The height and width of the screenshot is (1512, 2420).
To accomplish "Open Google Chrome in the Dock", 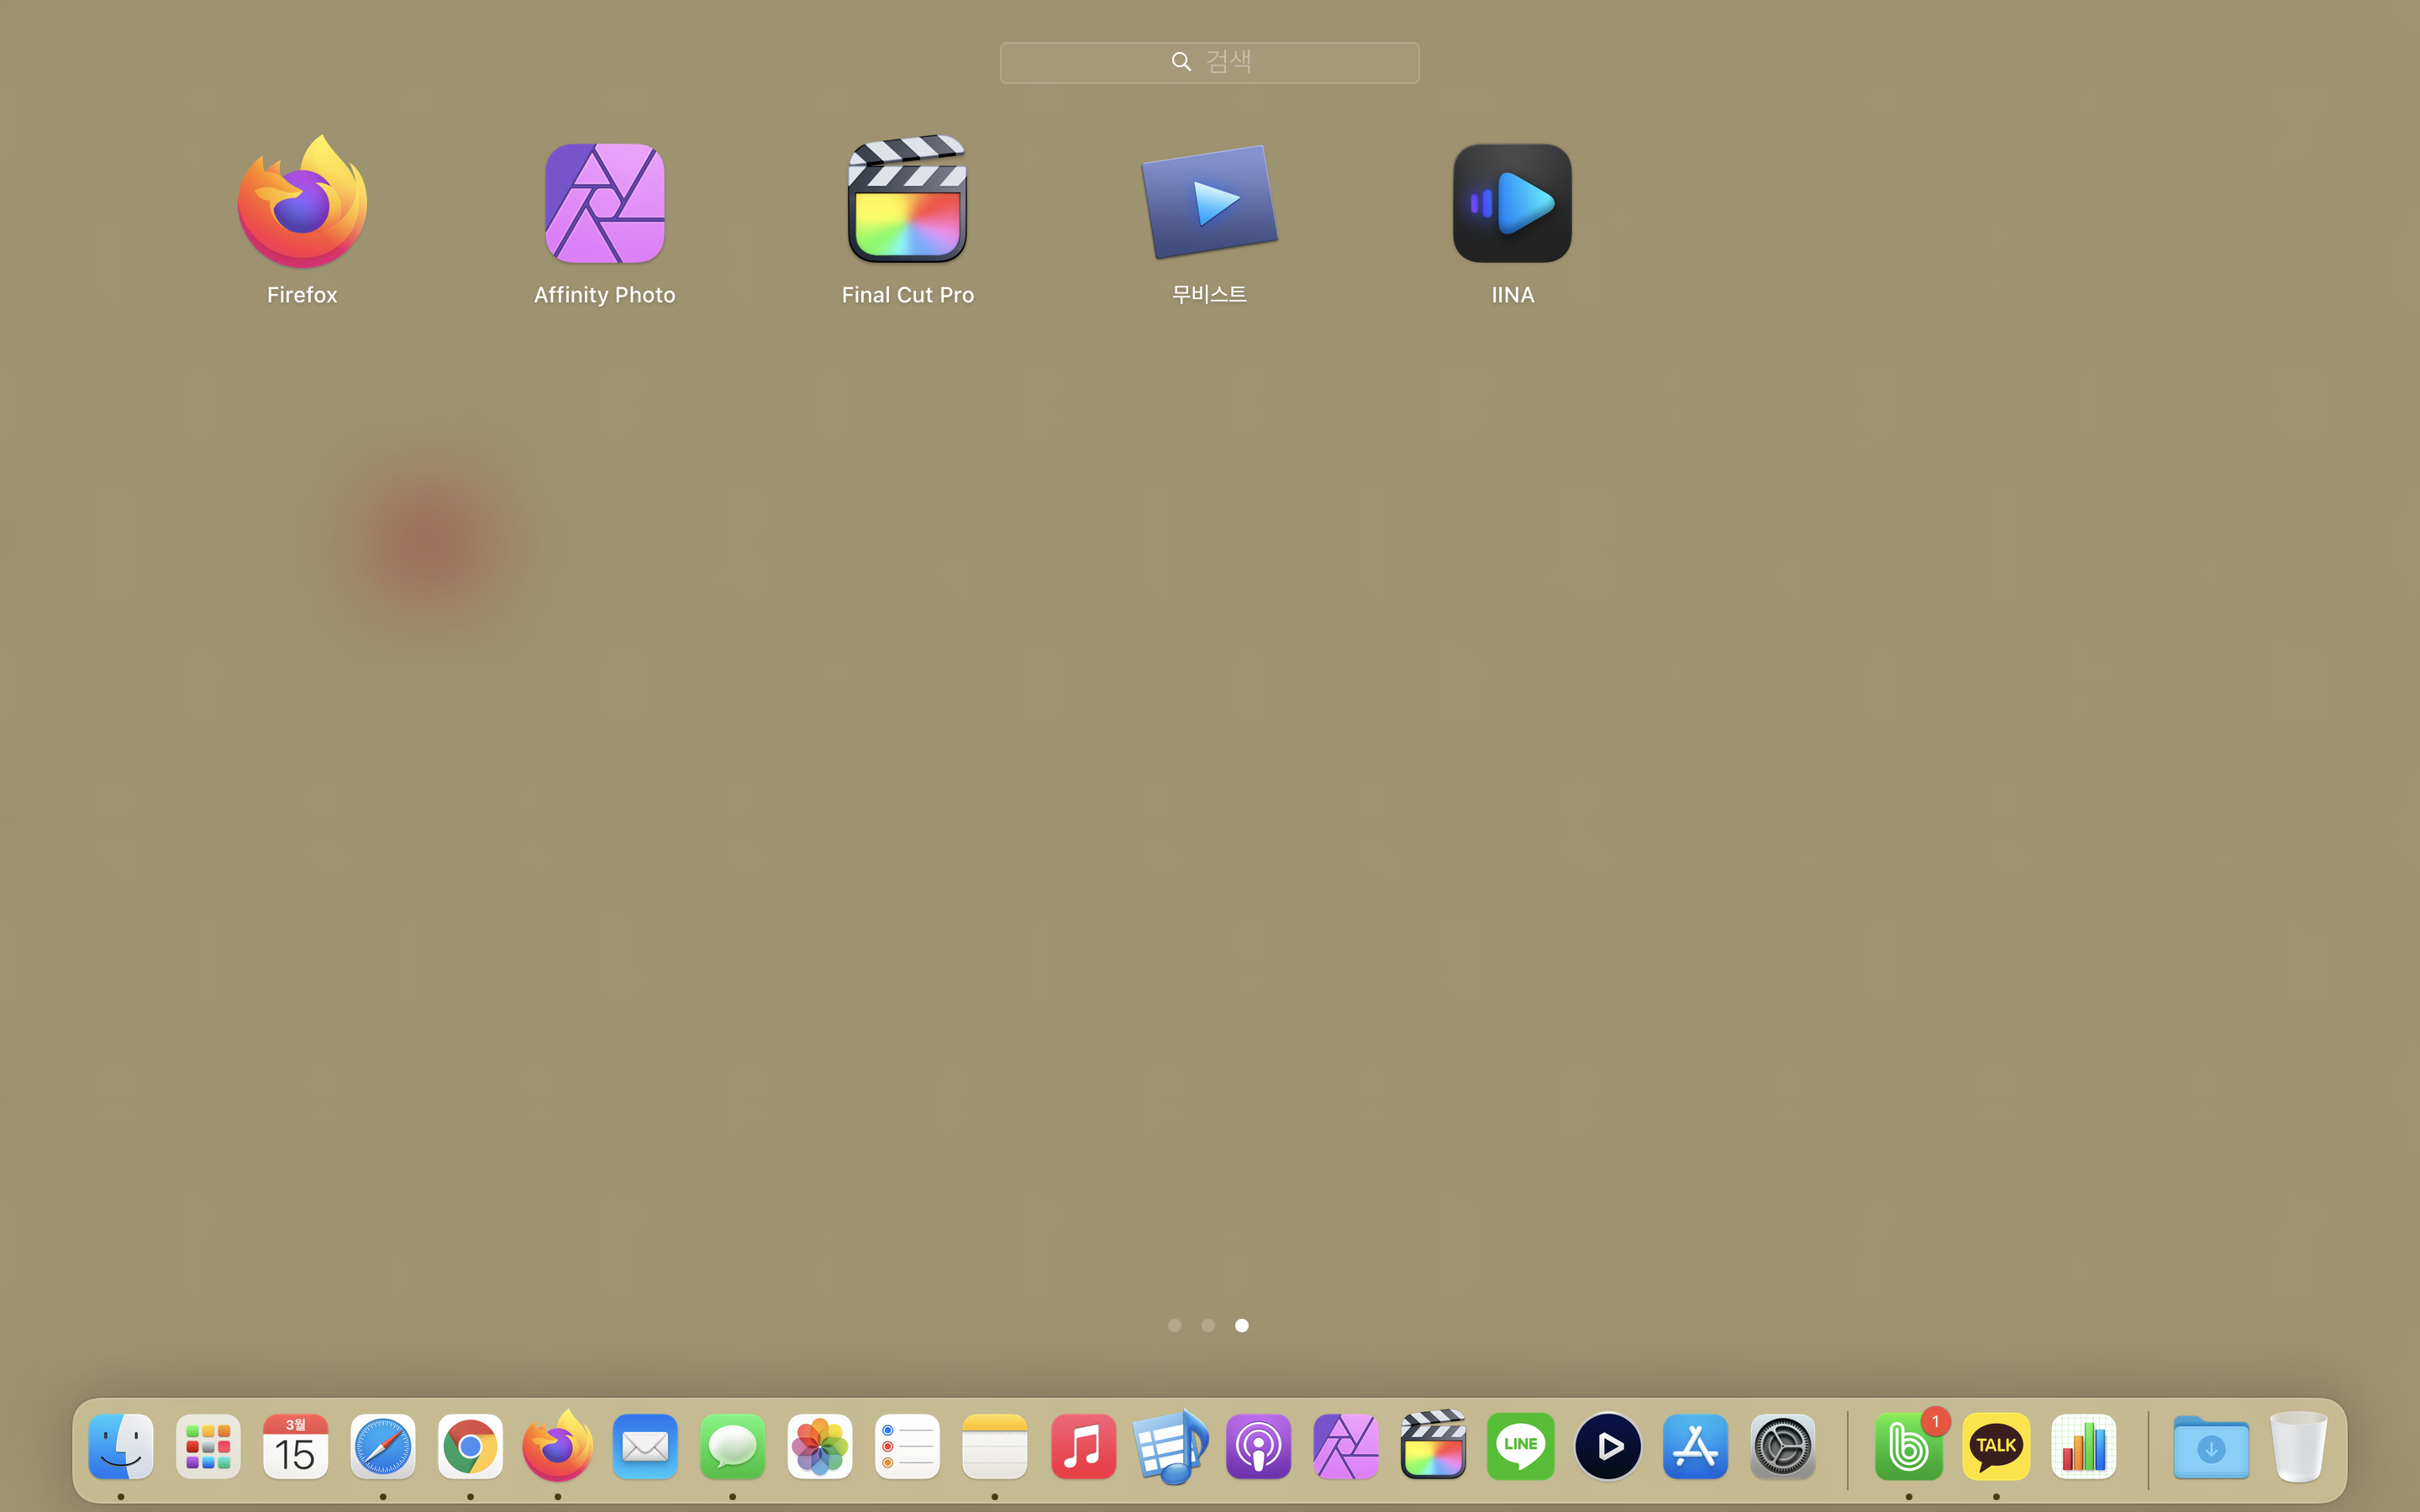I will (x=470, y=1447).
